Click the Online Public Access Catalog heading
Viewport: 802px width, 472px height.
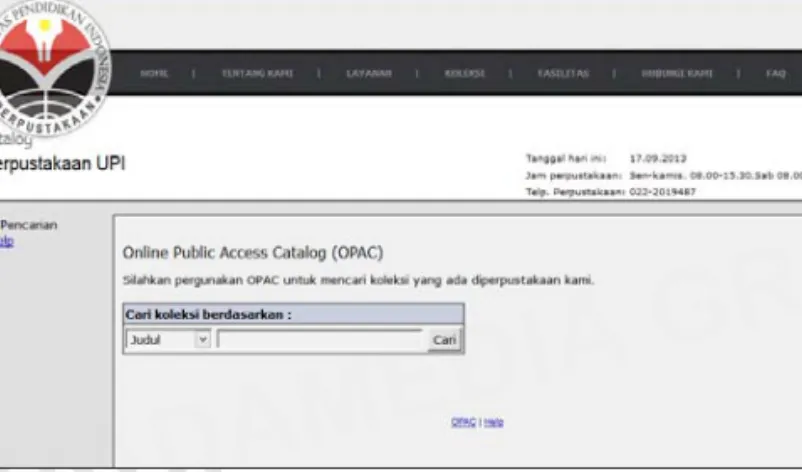pyautogui.click(x=253, y=253)
